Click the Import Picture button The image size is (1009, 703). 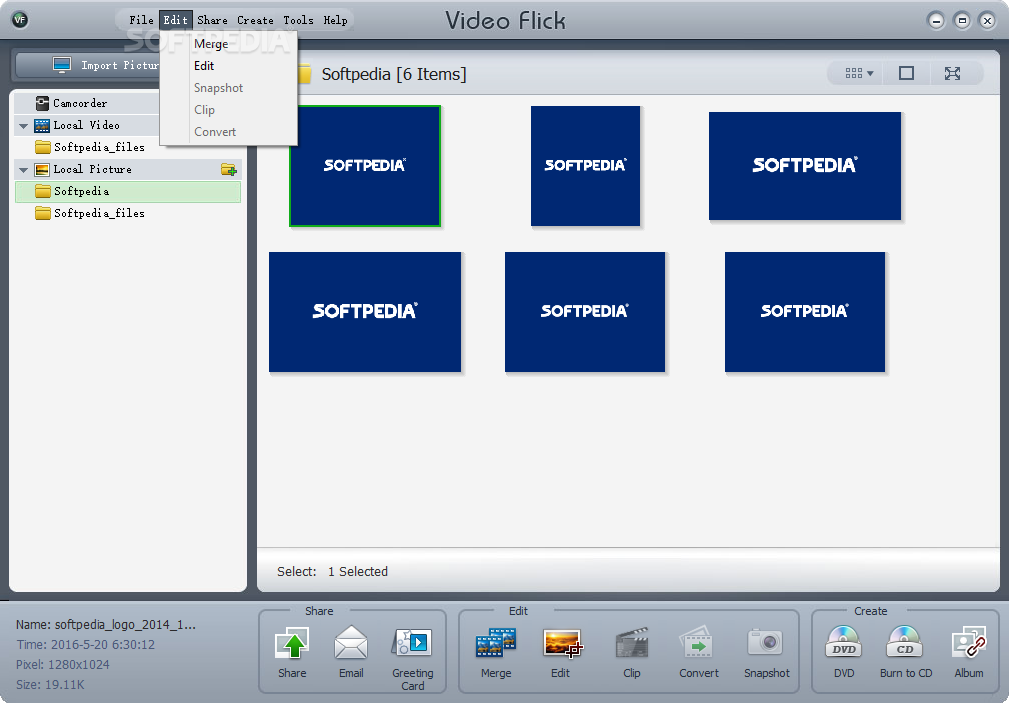pyautogui.click(x=88, y=65)
